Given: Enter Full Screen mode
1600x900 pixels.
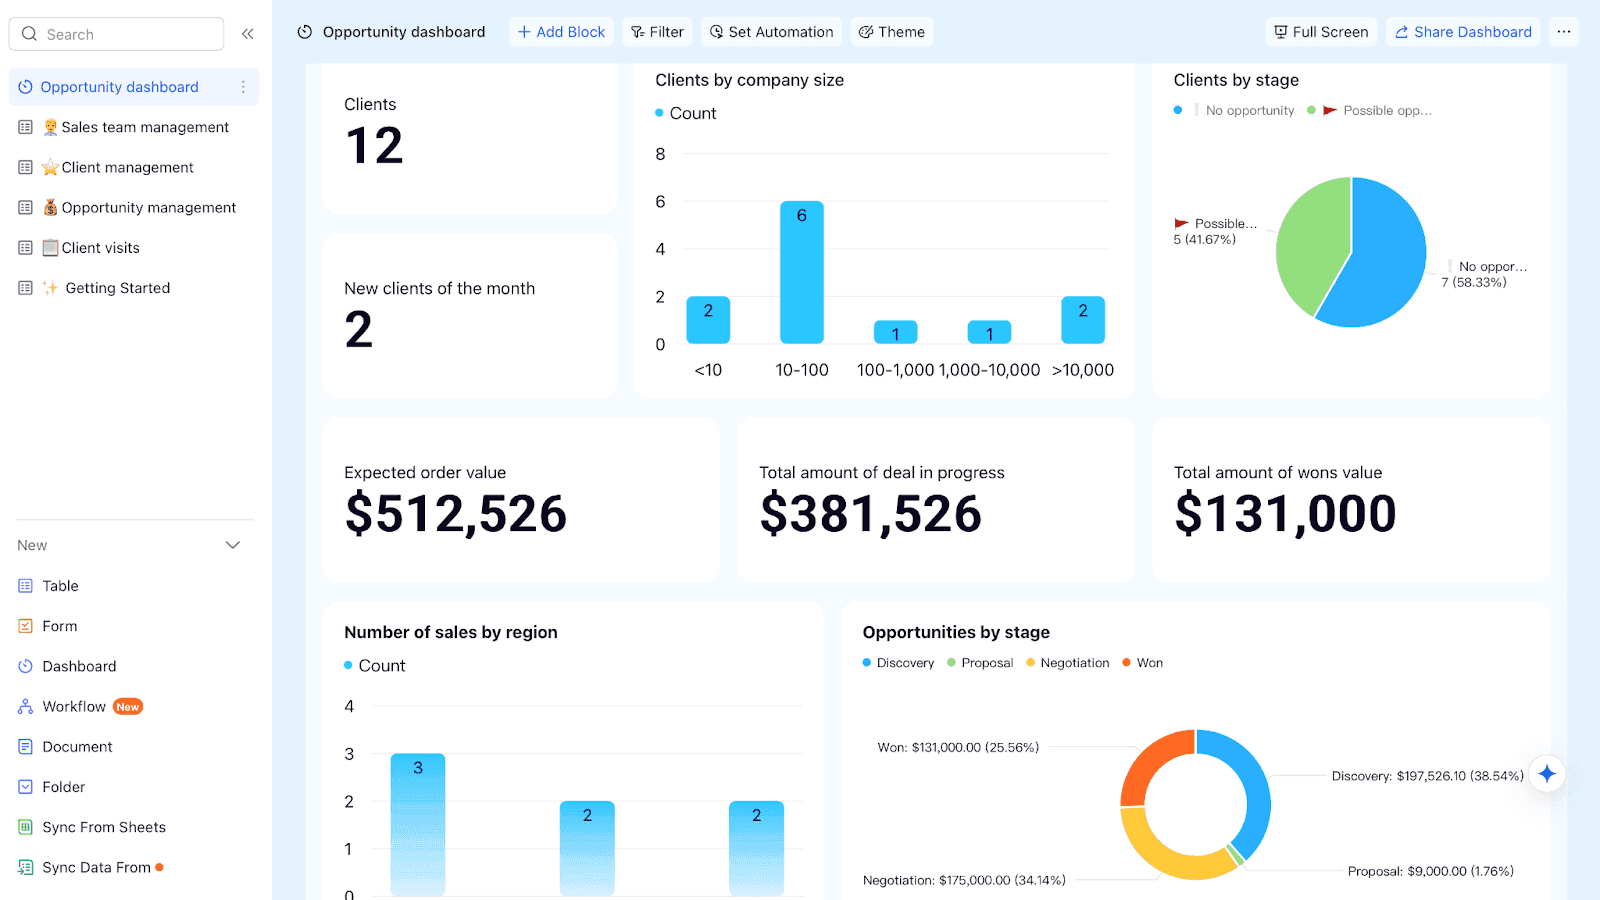Looking at the screenshot, I should pos(1321,32).
